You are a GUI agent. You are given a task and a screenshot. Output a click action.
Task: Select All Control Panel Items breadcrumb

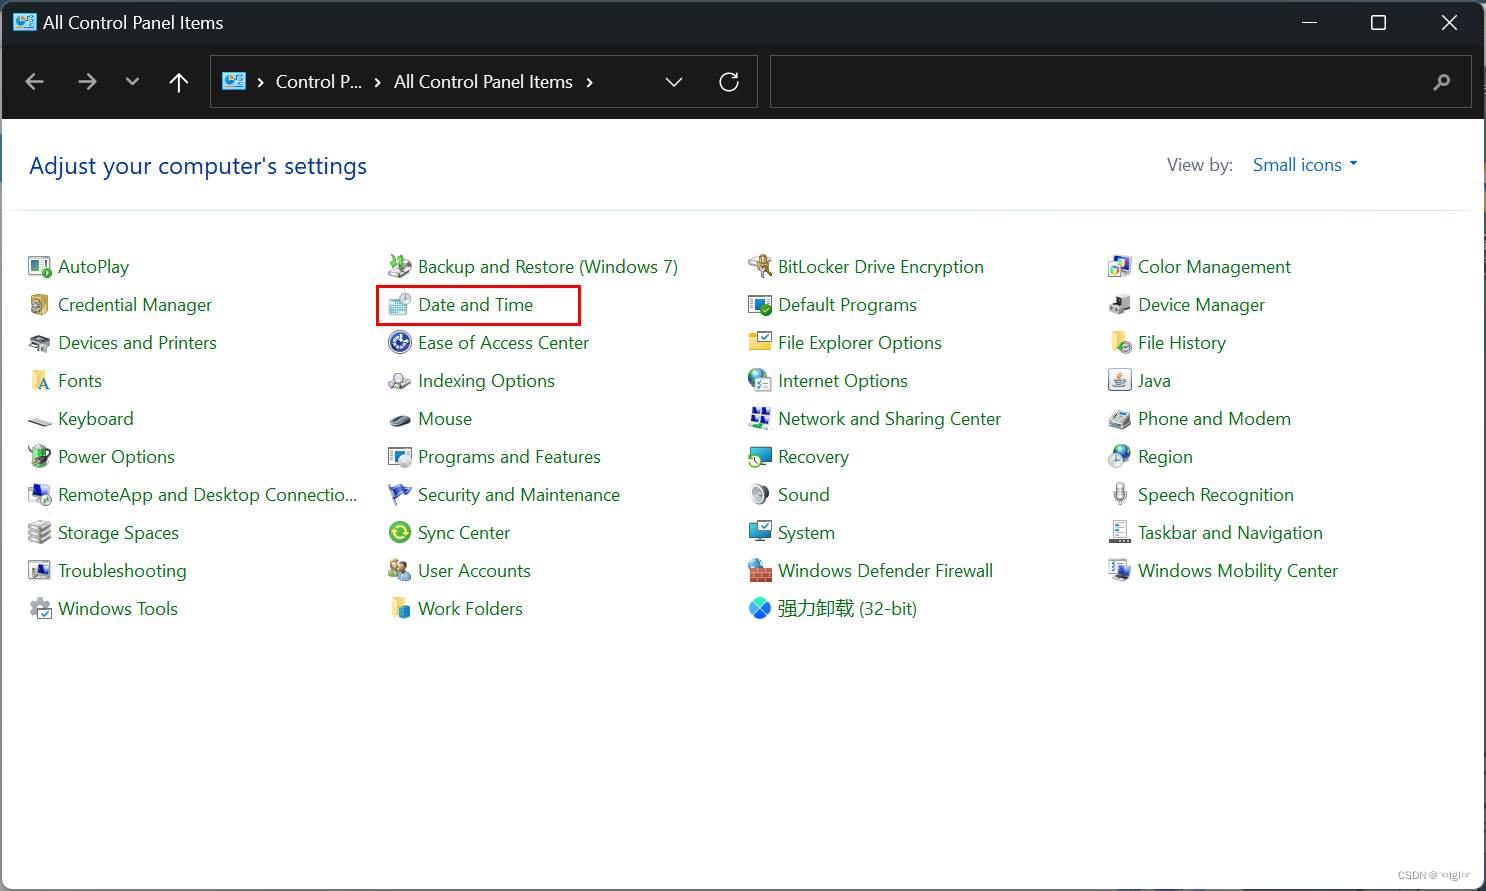tap(483, 82)
